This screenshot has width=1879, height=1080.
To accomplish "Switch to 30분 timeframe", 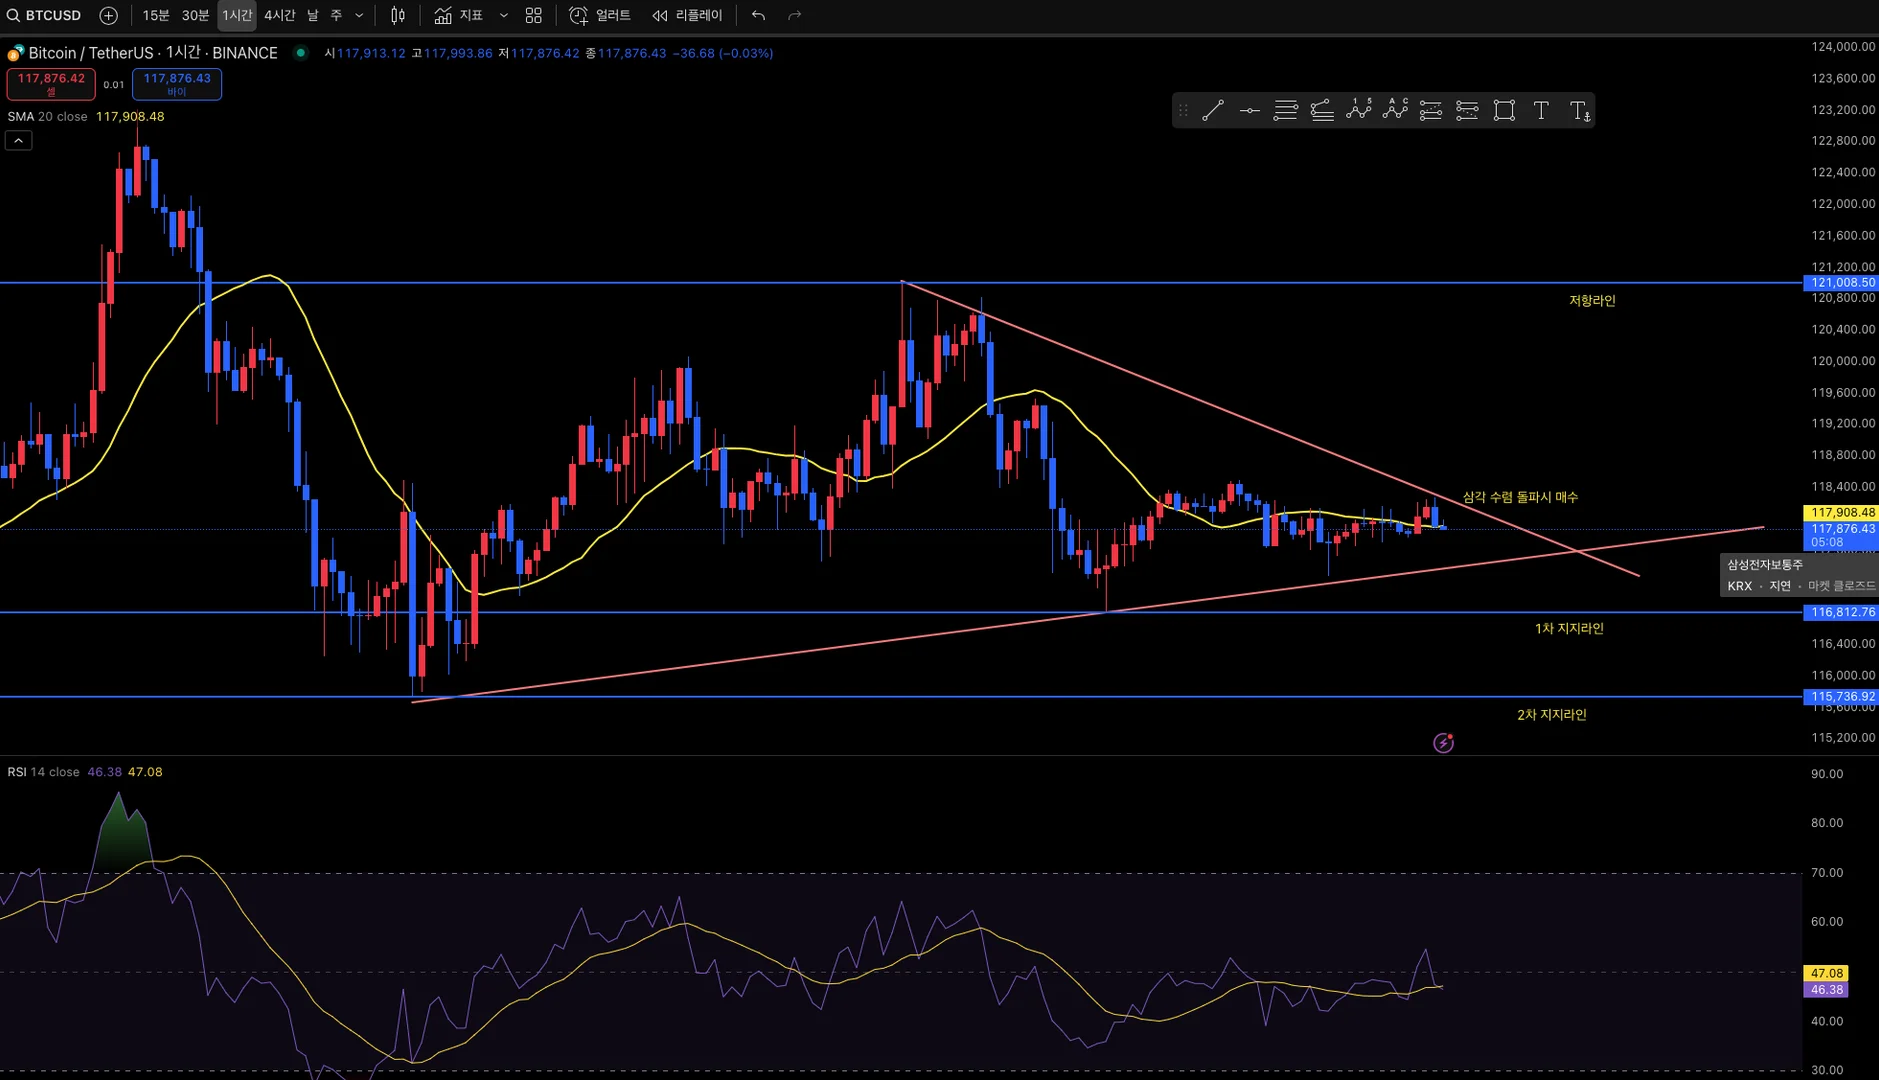I will coord(195,16).
